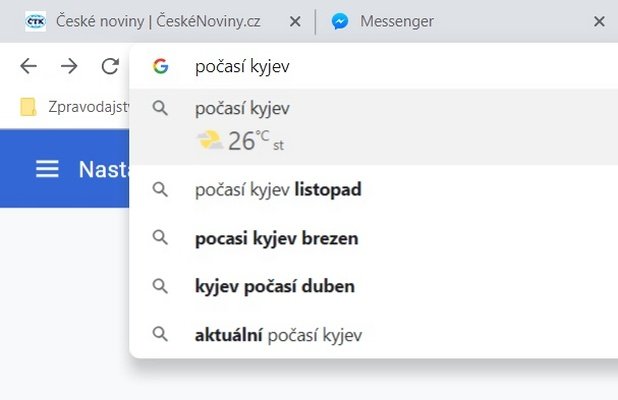Choose suggestion 'pocasi kyjev brezen'
Viewport: 618px width, 400px height.
pos(373,238)
